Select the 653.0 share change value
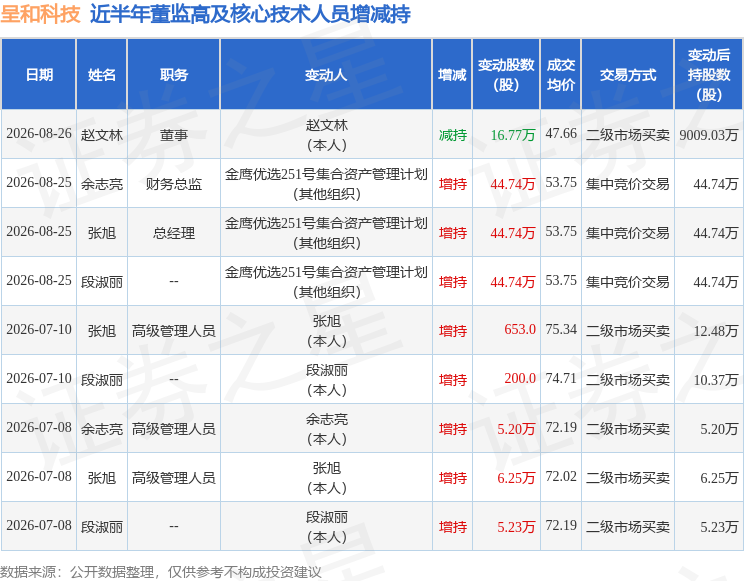 click(x=520, y=329)
